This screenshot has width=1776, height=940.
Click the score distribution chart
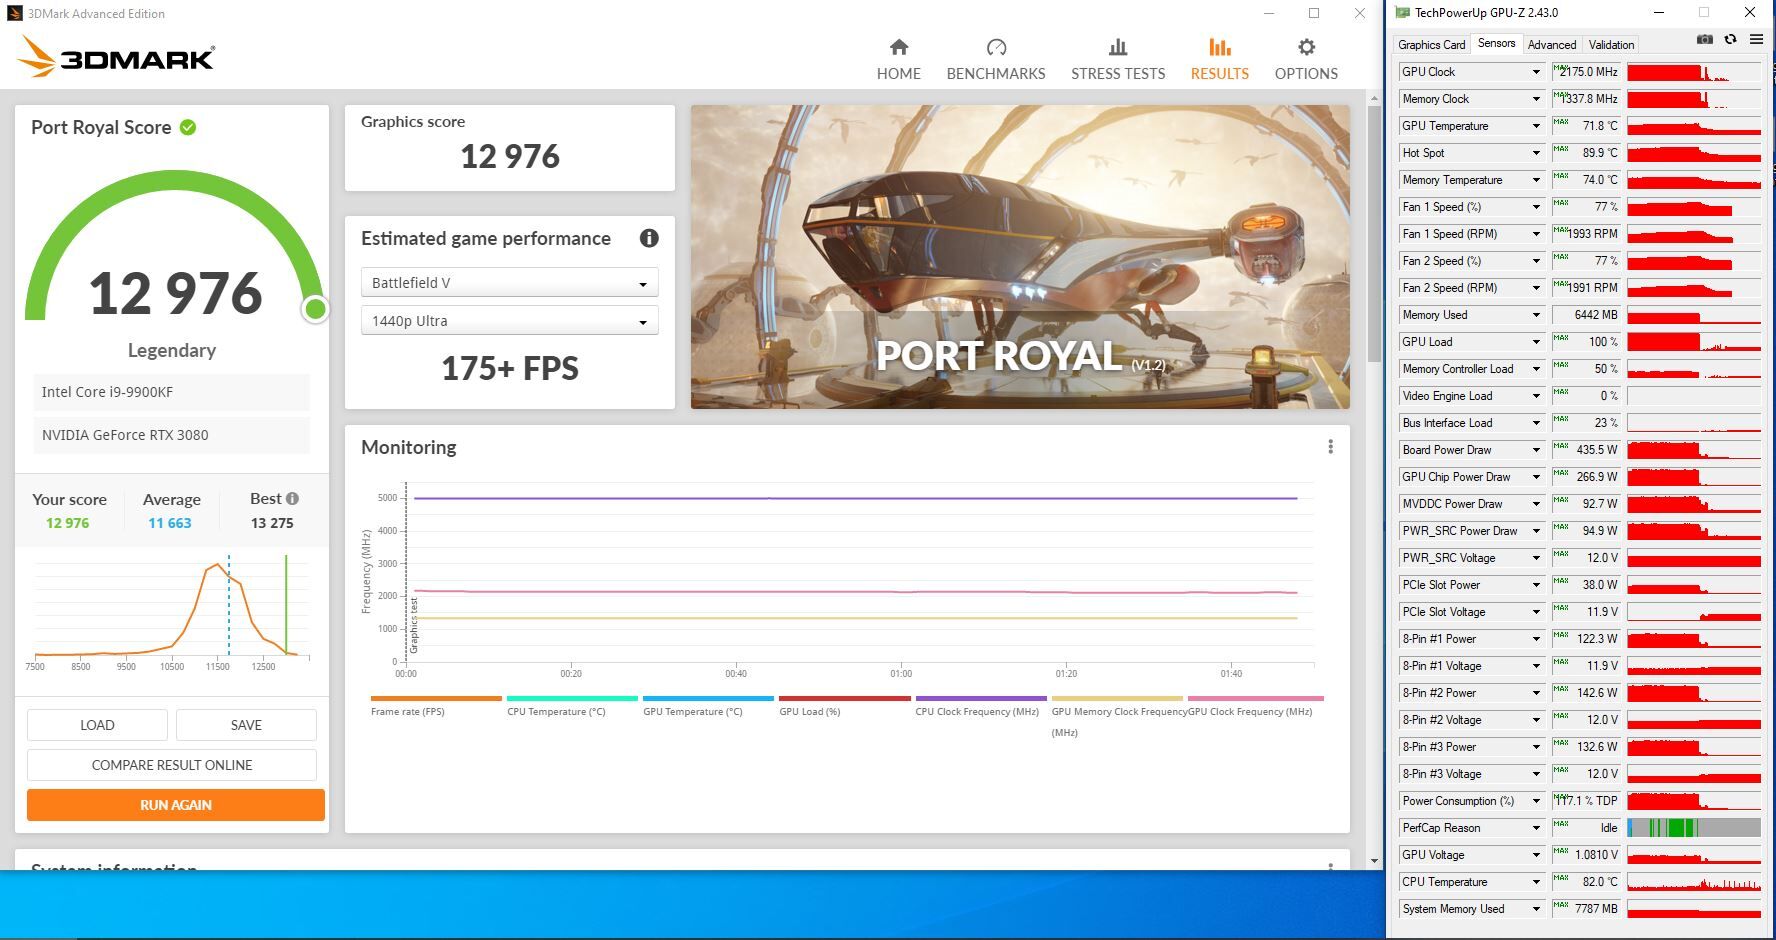pos(172,610)
